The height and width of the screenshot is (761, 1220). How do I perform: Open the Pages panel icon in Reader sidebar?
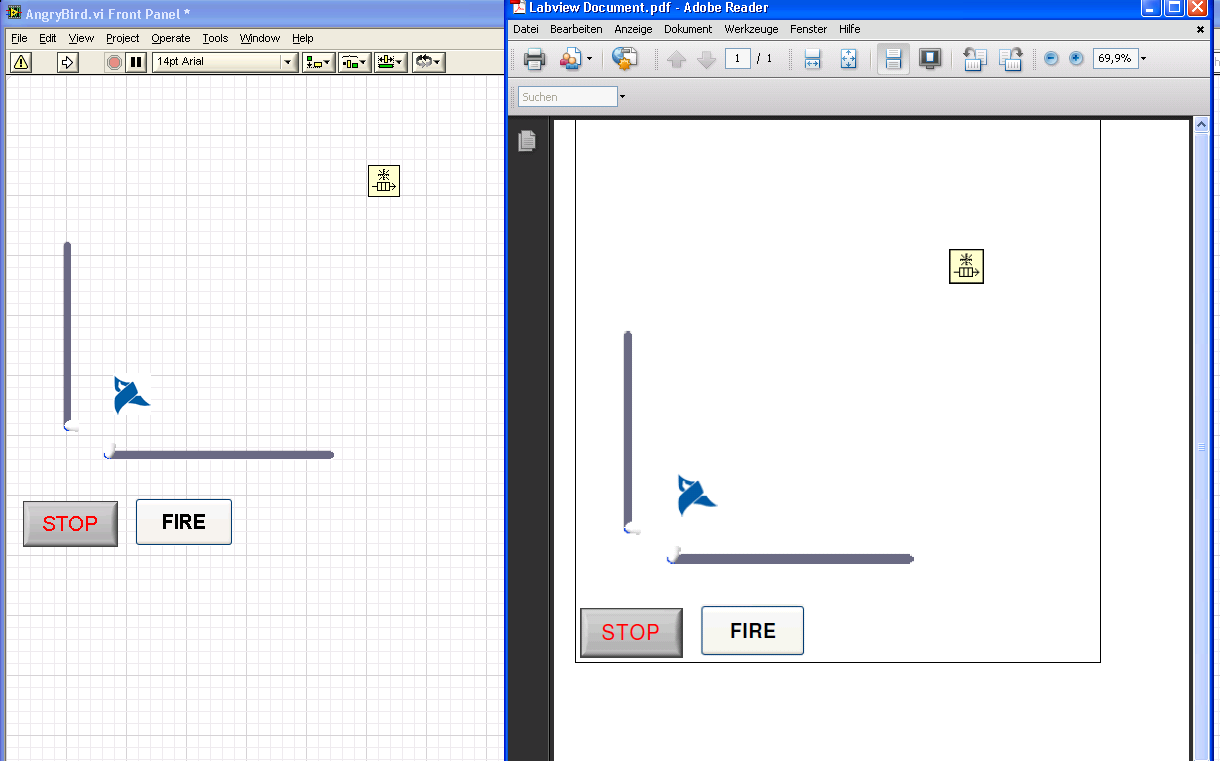coord(527,141)
